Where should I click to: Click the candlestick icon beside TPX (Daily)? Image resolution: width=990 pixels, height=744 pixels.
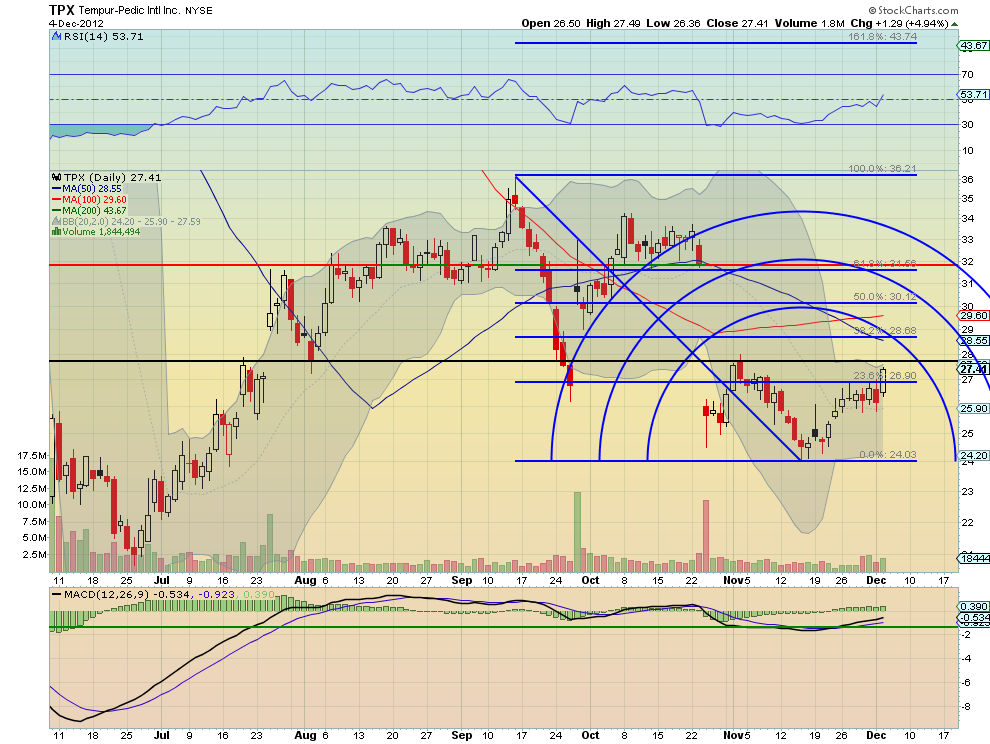pos(57,177)
